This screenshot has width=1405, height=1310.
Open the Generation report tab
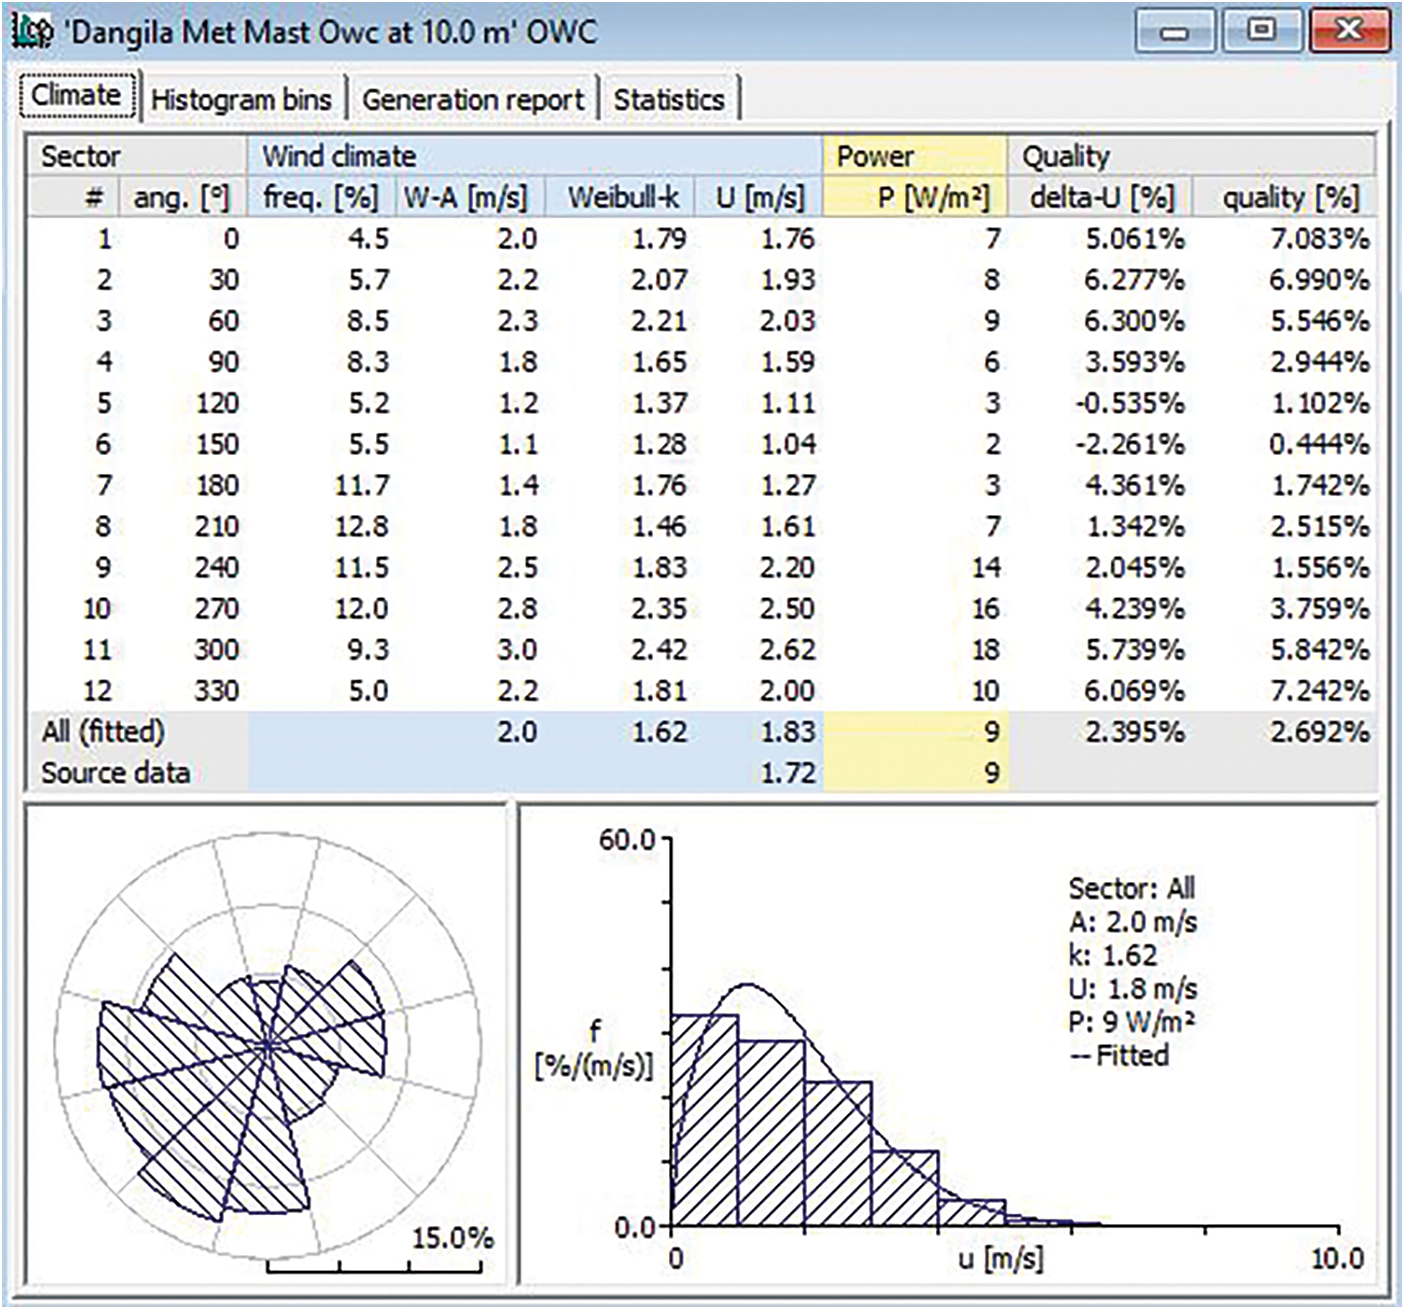tap(473, 100)
